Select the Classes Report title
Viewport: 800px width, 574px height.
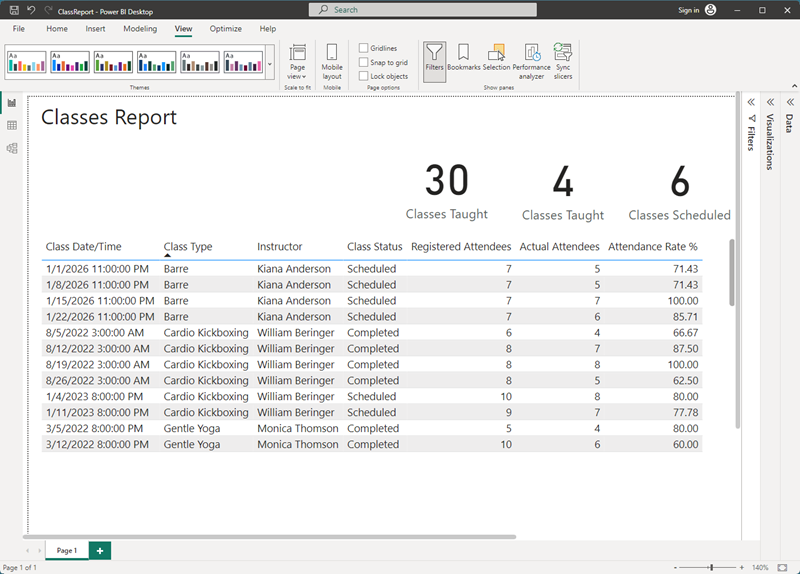pos(109,117)
